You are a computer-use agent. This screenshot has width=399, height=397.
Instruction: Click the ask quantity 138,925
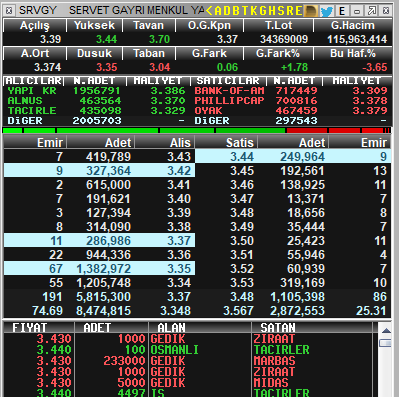[302, 185]
